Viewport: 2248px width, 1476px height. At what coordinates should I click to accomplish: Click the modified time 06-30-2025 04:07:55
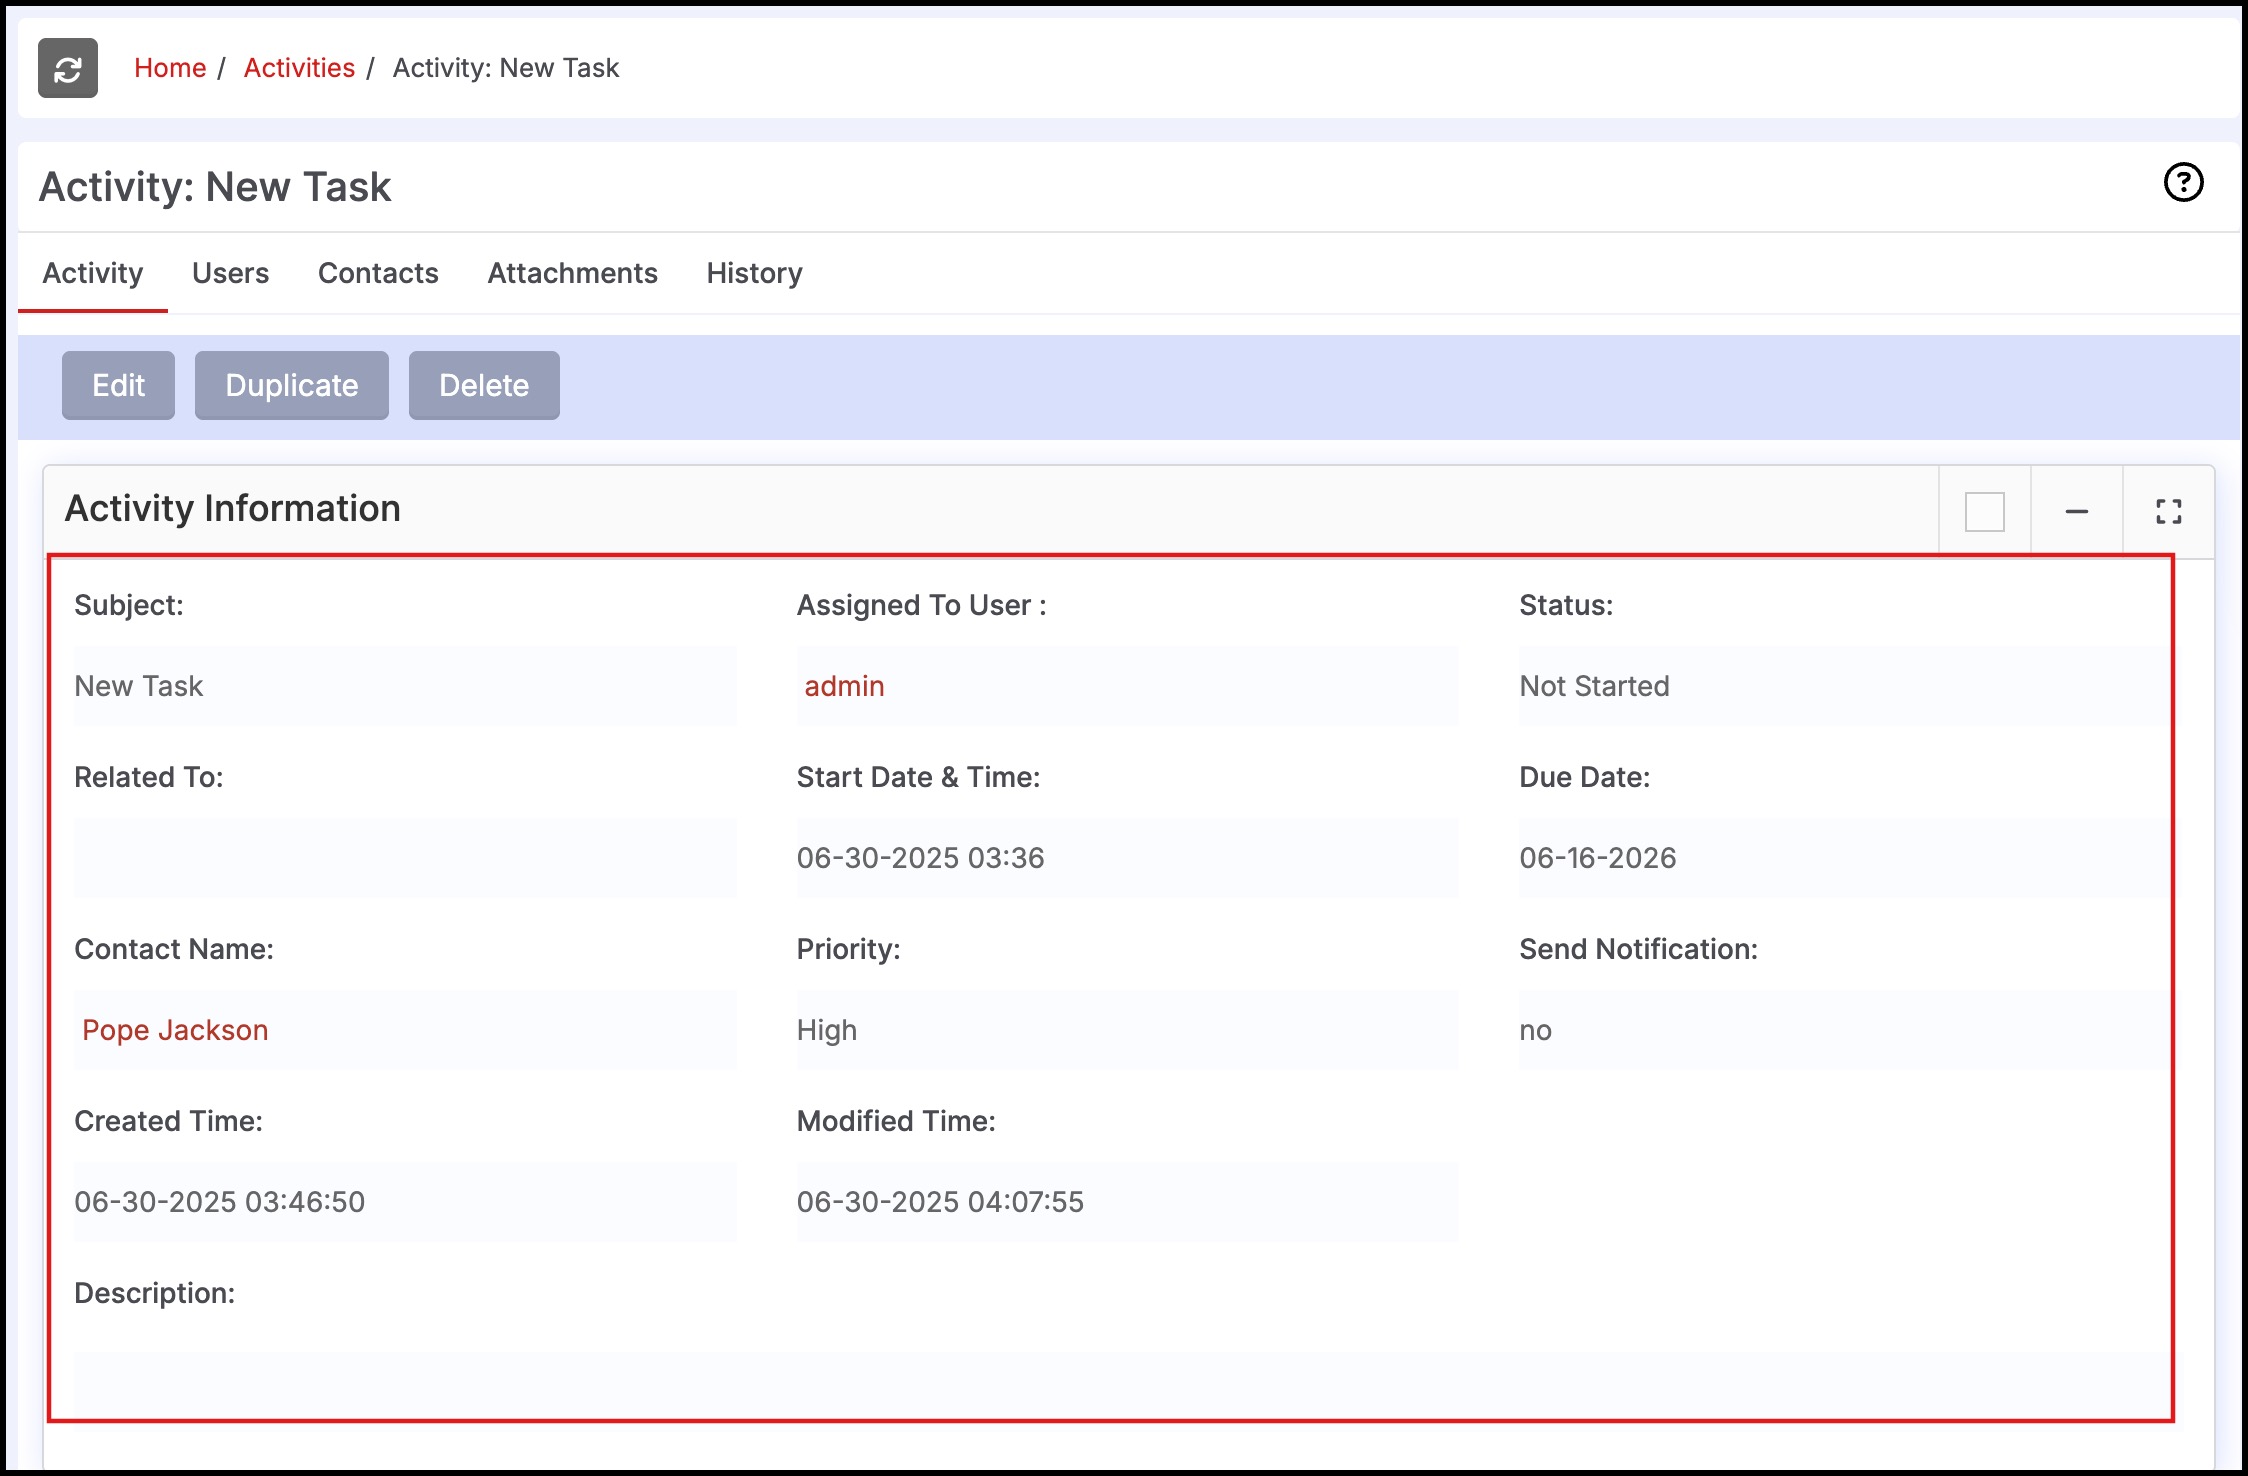point(940,1202)
